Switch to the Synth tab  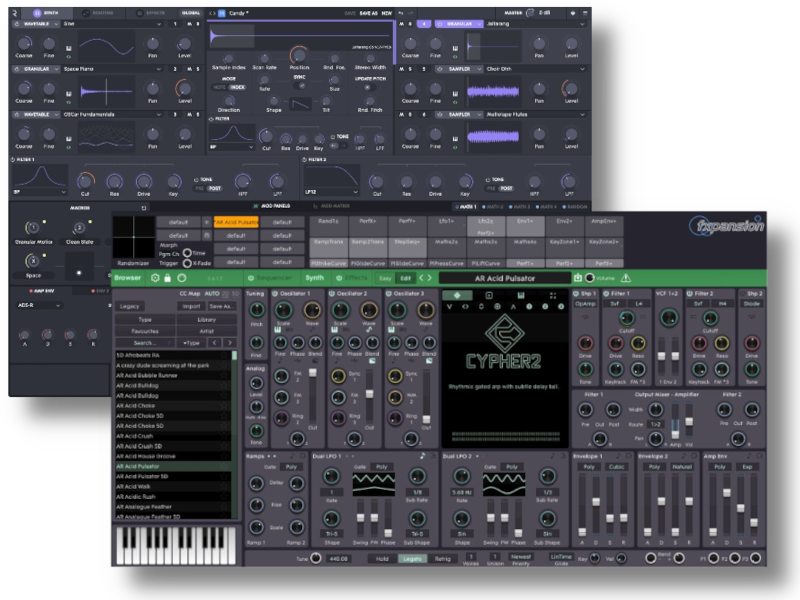pos(316,278)
